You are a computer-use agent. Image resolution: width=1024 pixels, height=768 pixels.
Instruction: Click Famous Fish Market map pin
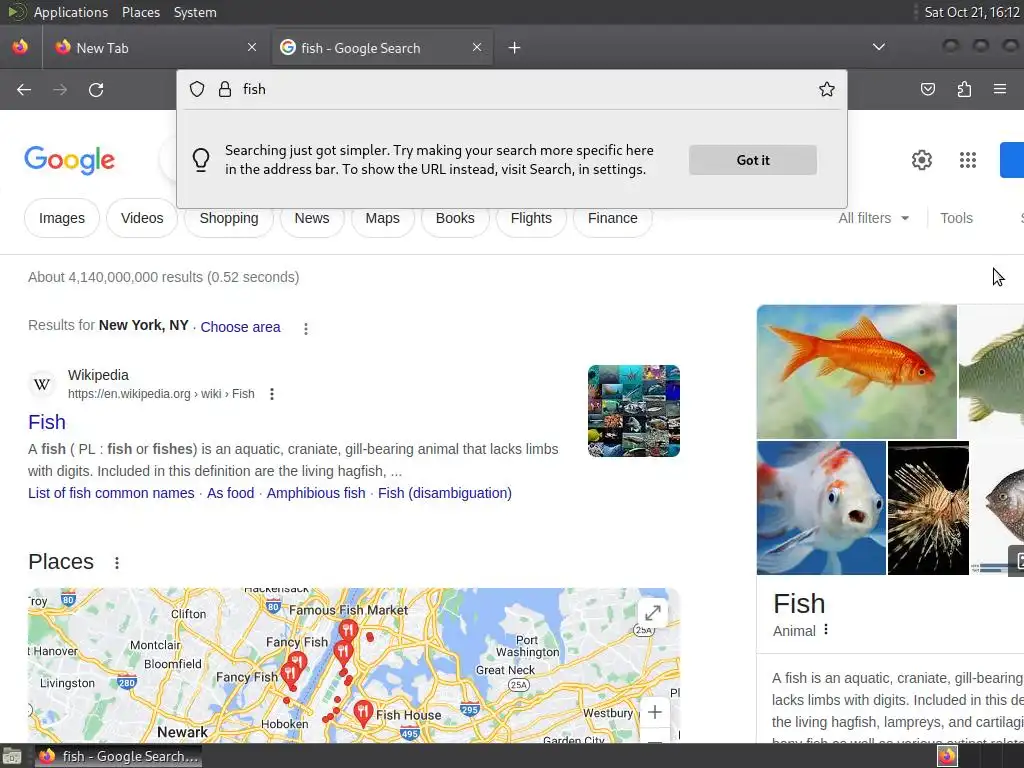tap(347, 631)
